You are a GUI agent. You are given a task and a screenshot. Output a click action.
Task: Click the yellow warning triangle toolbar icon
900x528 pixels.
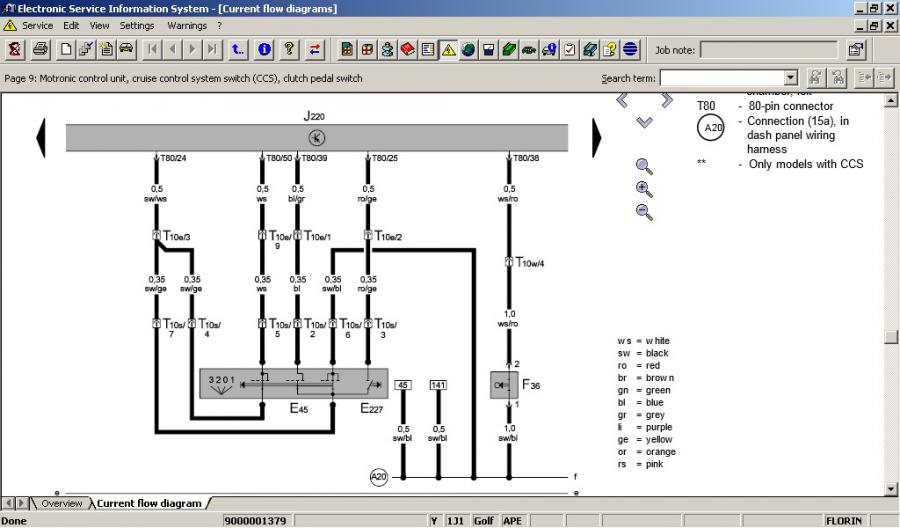pos(449,49)
